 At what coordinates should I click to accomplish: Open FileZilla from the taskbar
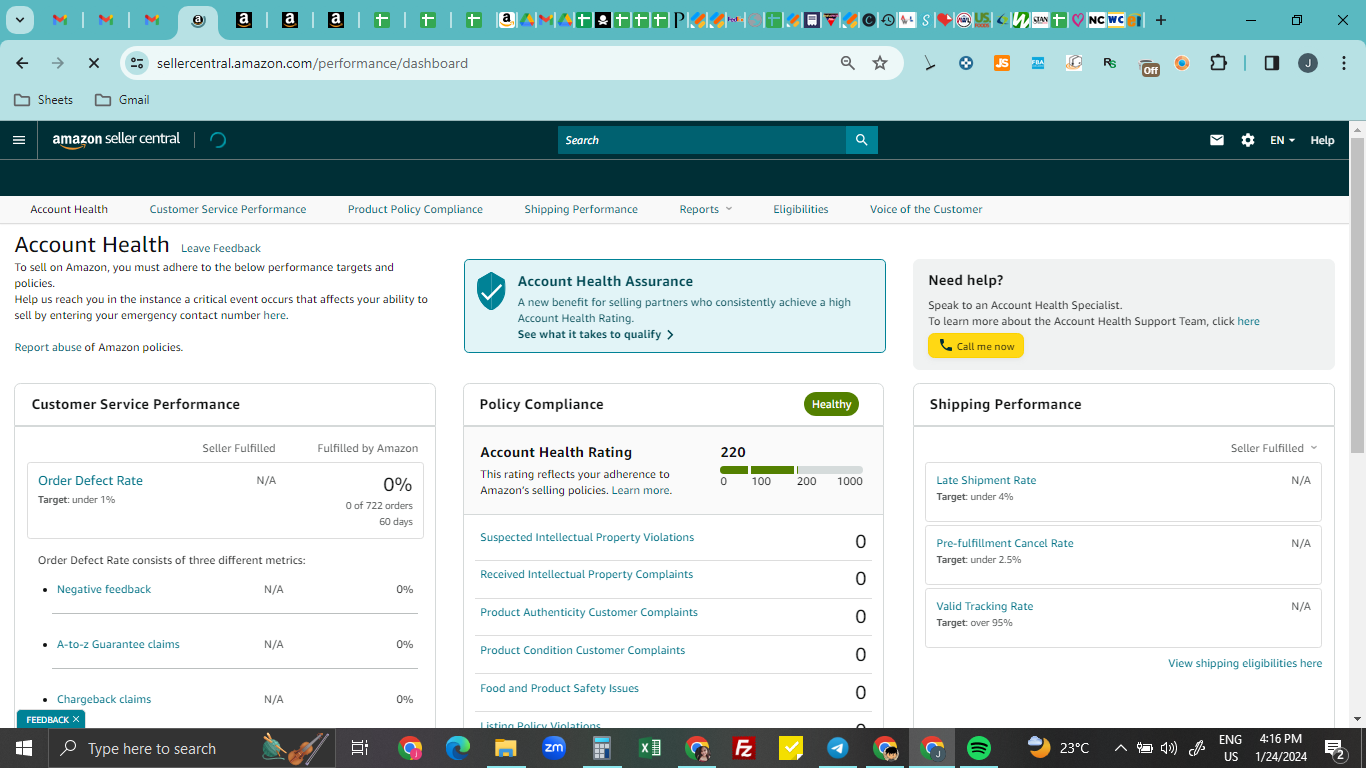point(743,748)
